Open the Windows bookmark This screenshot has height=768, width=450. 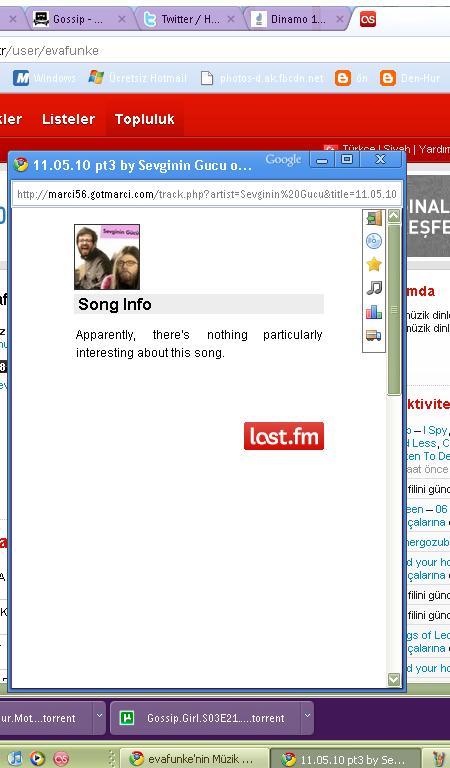coord(45,78)
